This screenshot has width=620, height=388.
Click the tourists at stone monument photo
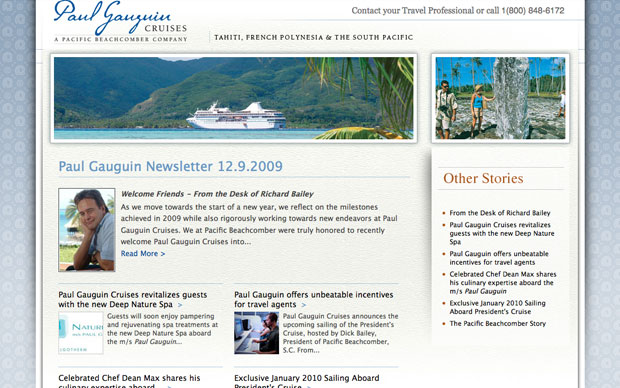(x=500, y=98)
